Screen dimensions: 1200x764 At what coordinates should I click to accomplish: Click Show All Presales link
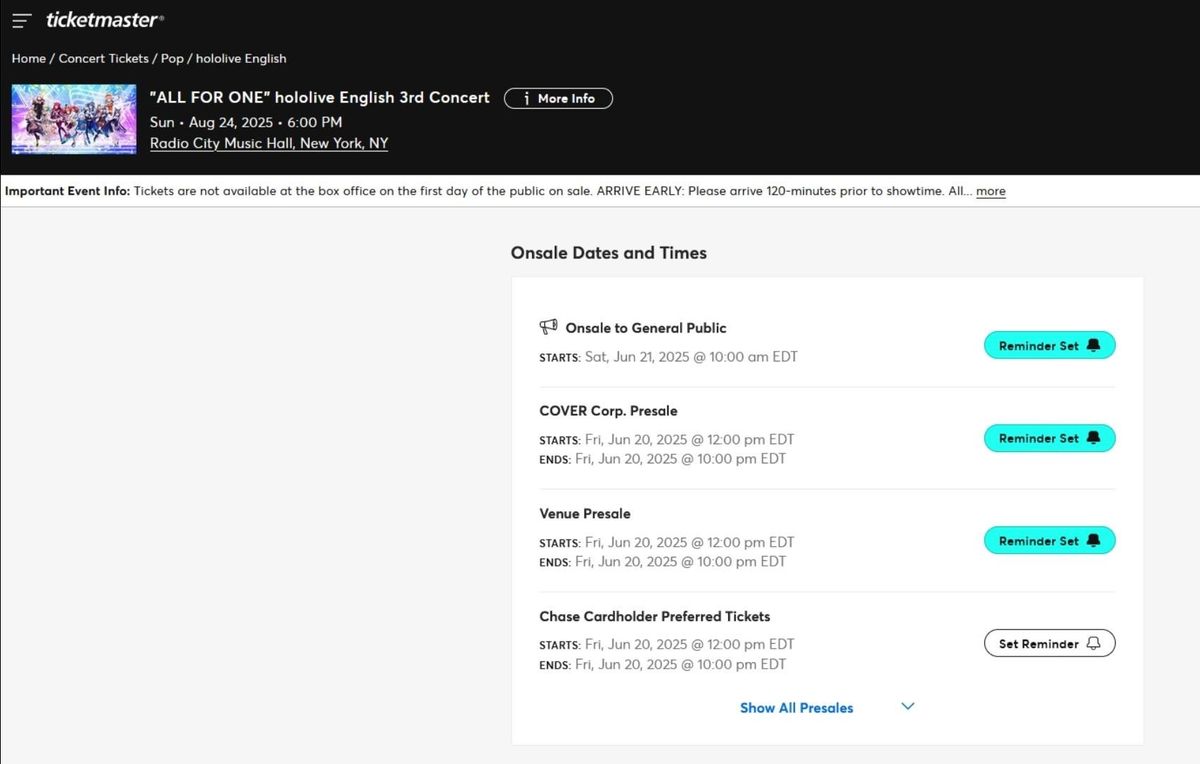point(797,708)
